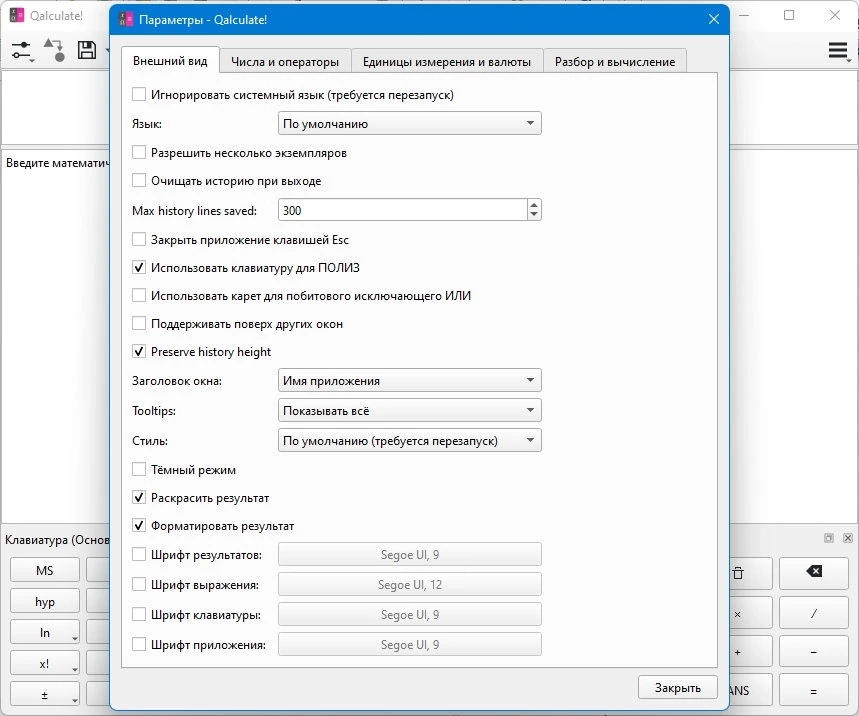This screenshot has height=716, width=859.
Task: Select the Внешний вид tab
Action: point(170,61)
